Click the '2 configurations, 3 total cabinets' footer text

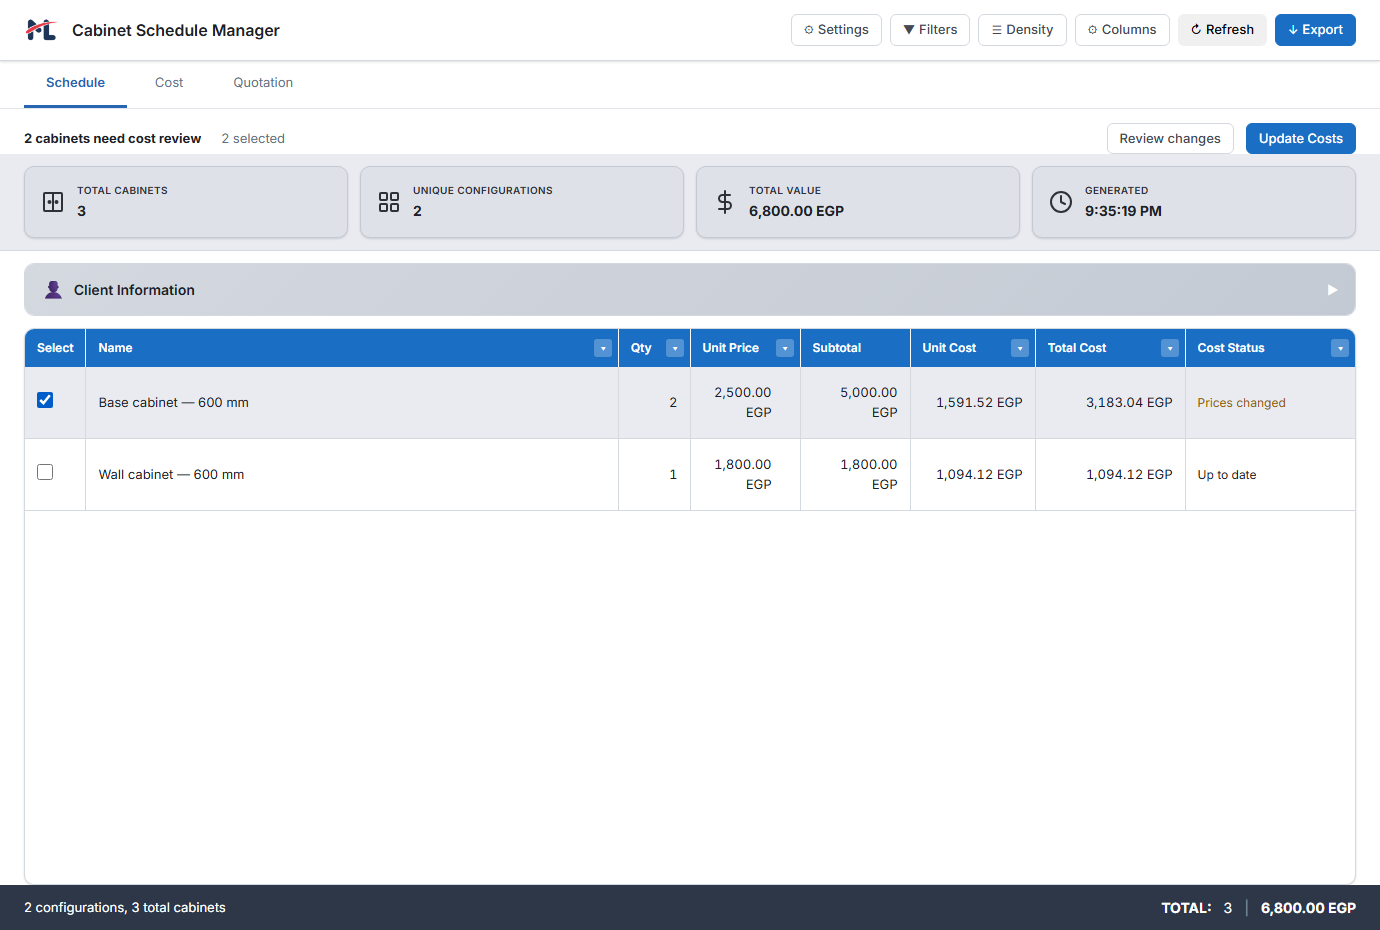tap(125, 908)
